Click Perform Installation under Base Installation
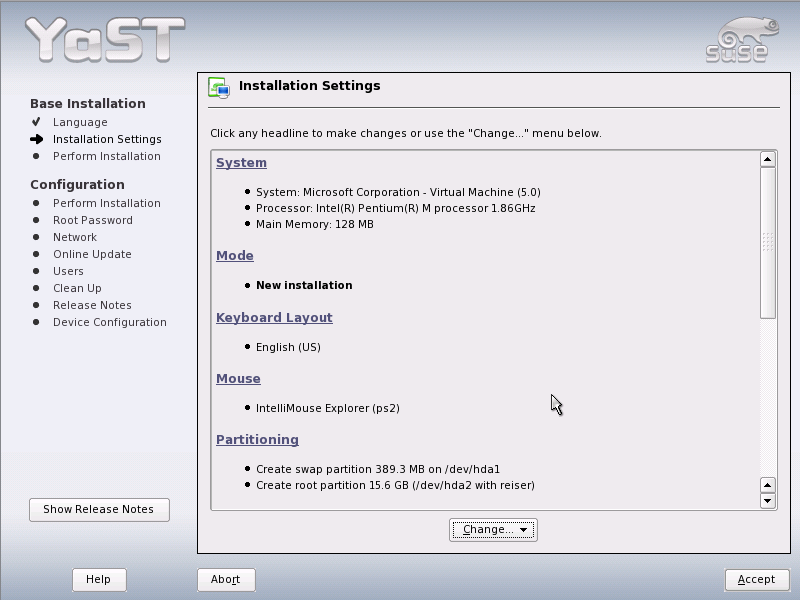The width and height of the screenshot is (800, 600). pyautogui.click(x=107, y=156)
